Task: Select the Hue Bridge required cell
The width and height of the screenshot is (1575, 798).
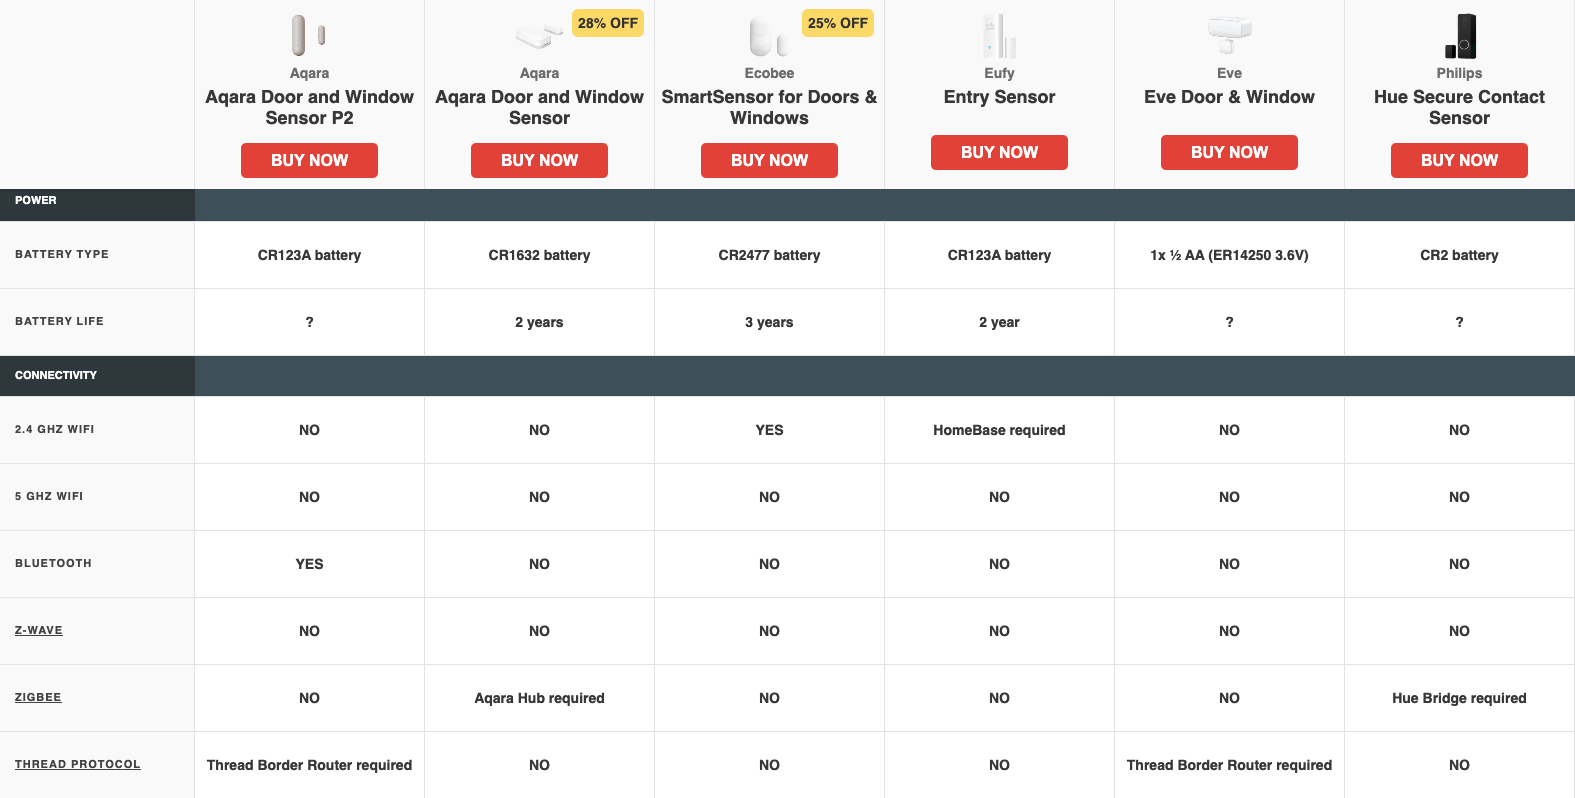Action: tap(1459, 698)
